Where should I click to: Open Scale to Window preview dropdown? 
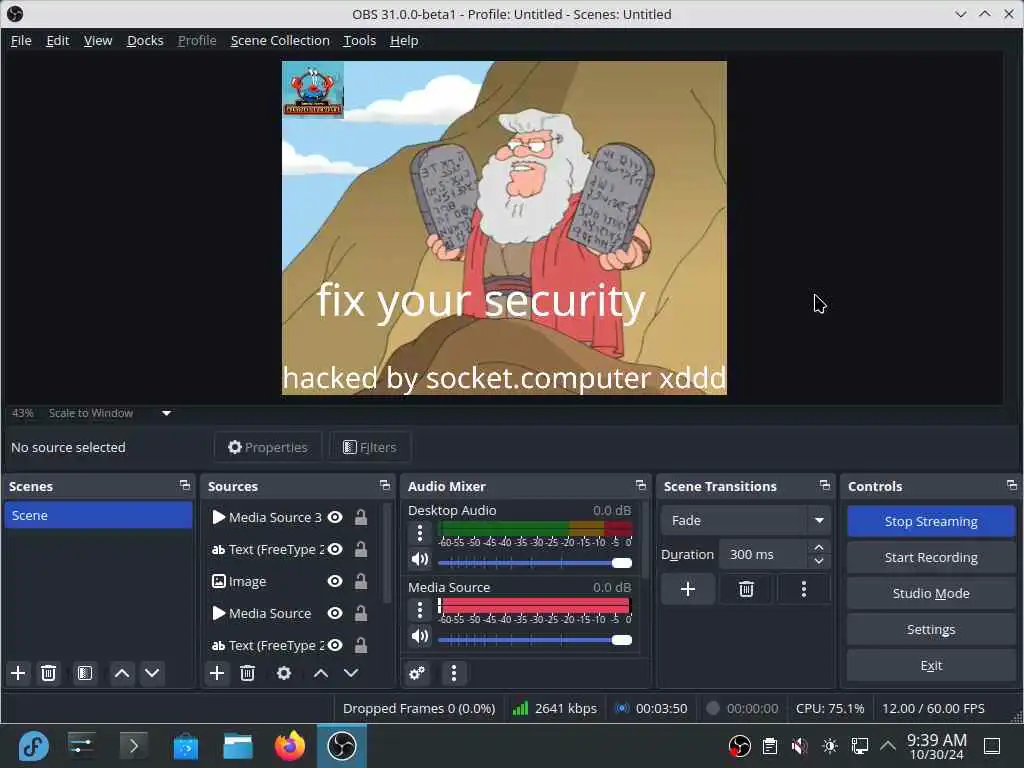point(167,413)
